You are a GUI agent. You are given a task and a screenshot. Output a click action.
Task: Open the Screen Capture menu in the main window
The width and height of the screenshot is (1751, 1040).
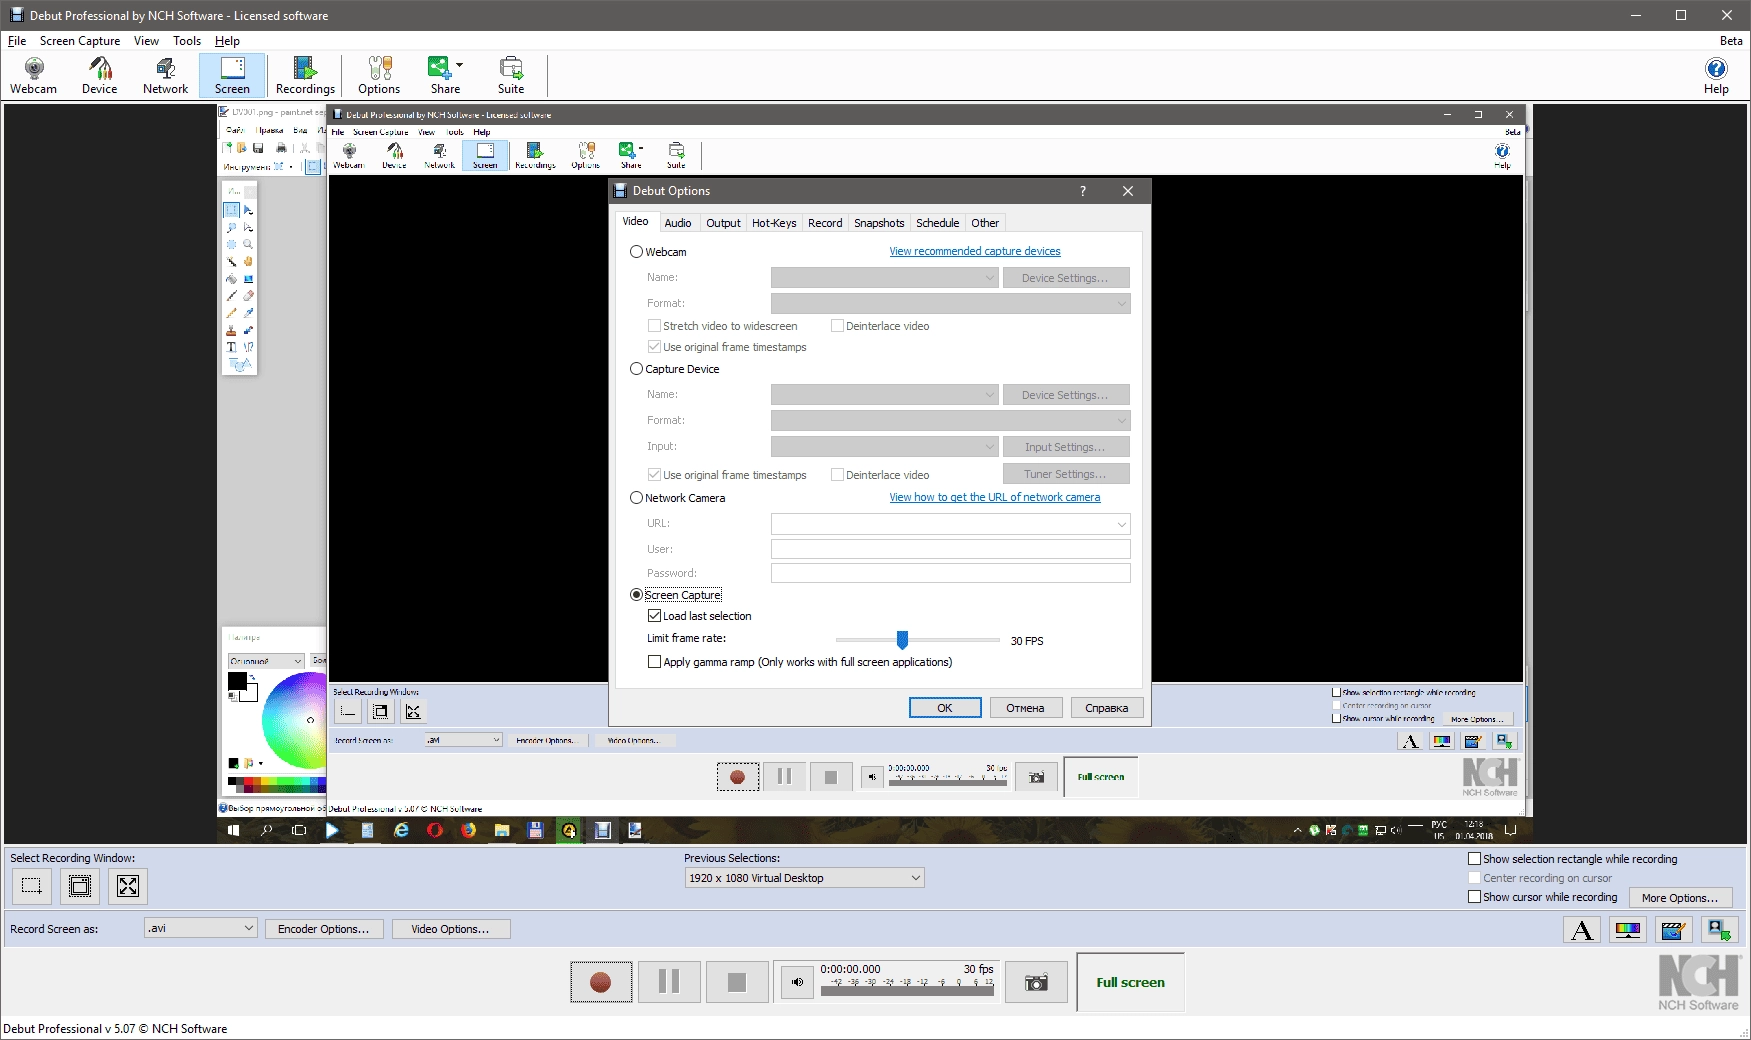coord(80,41)
